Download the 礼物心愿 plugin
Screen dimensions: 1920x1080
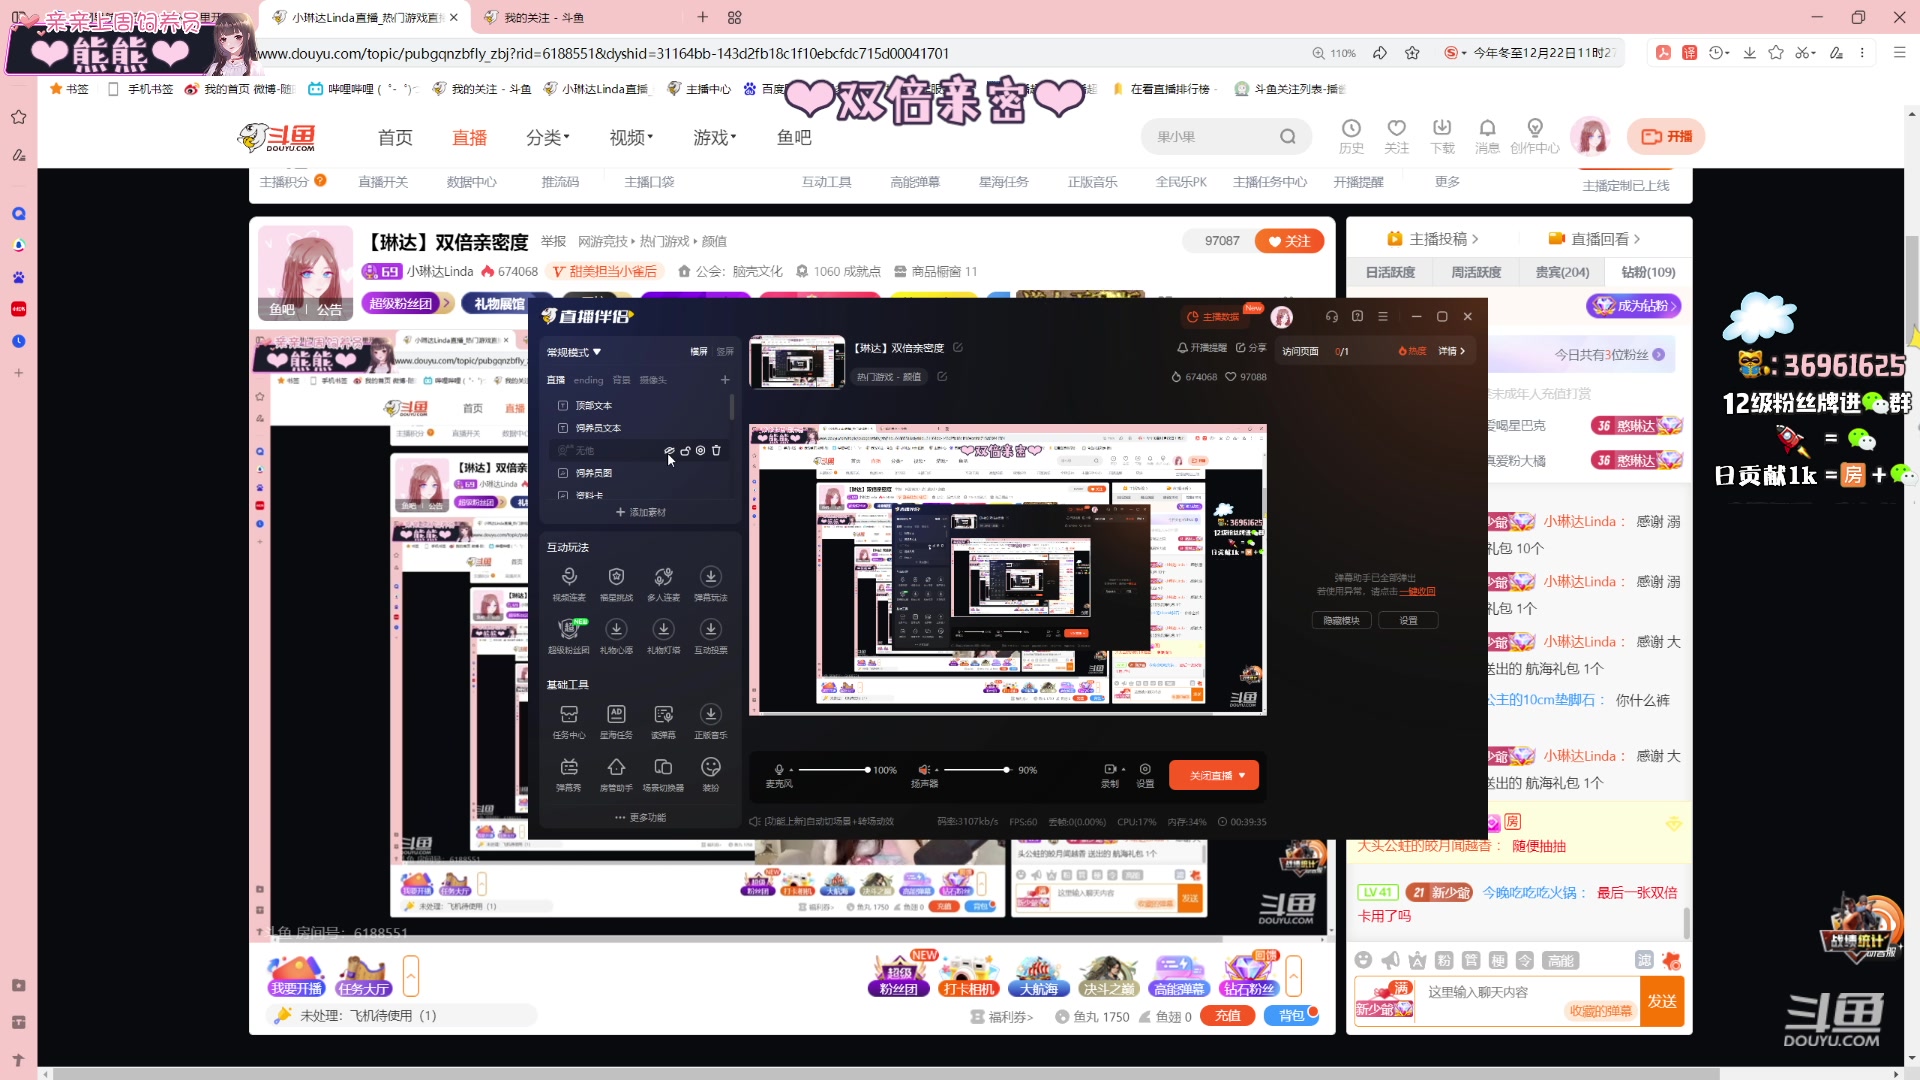[616, 636]
